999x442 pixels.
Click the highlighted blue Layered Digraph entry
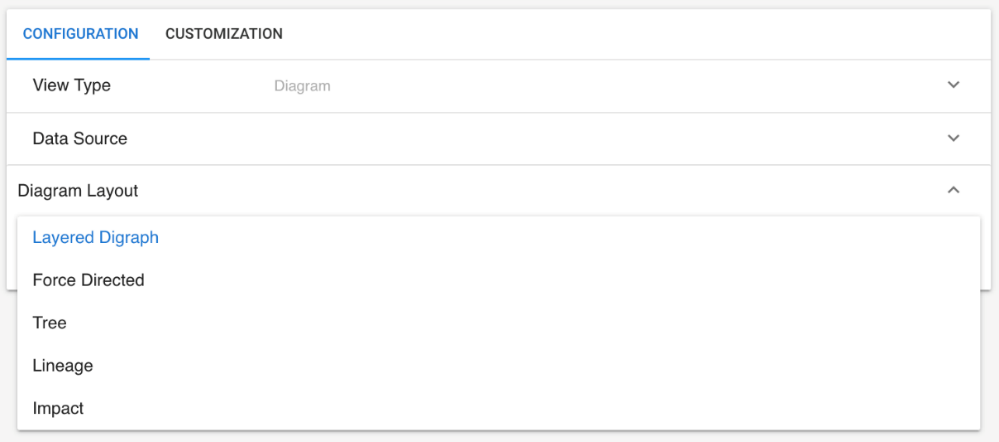96,238
